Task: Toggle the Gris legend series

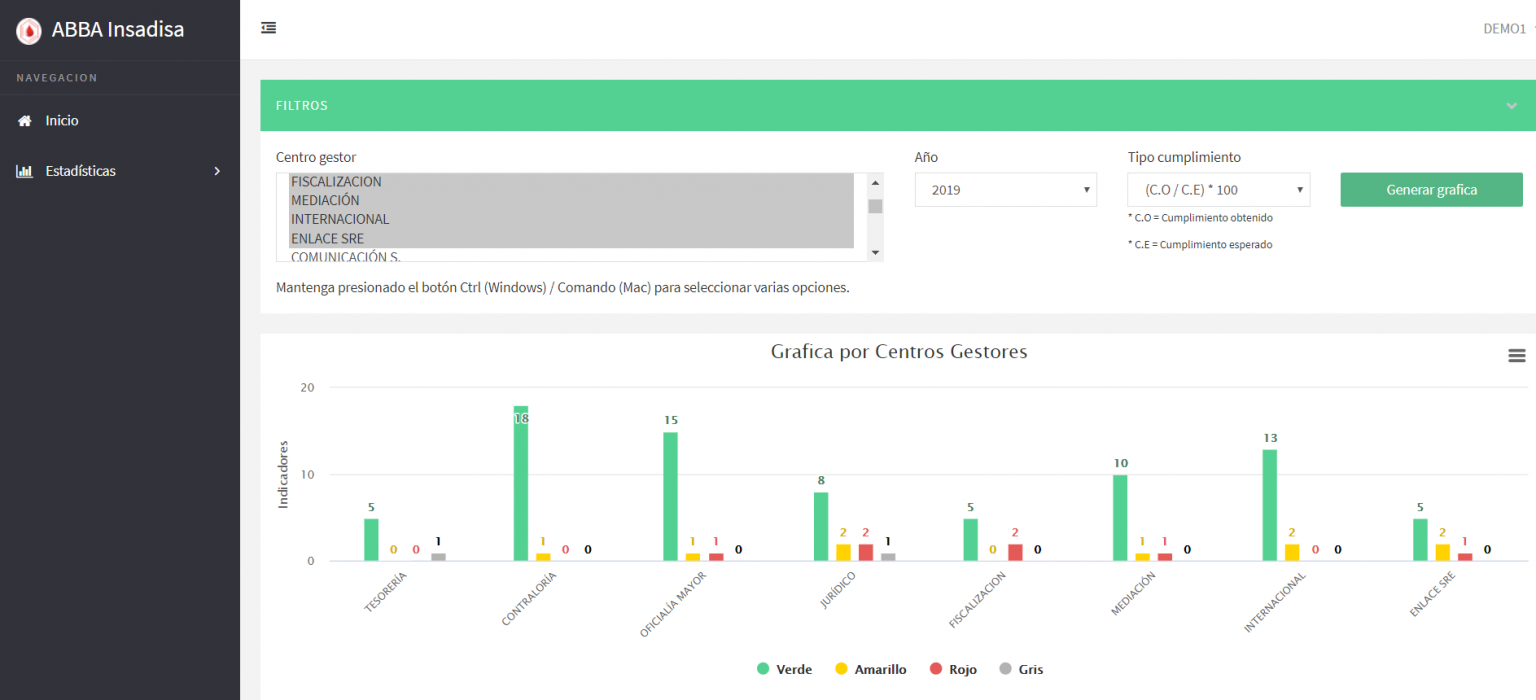Action: (x=1021, y=669)
